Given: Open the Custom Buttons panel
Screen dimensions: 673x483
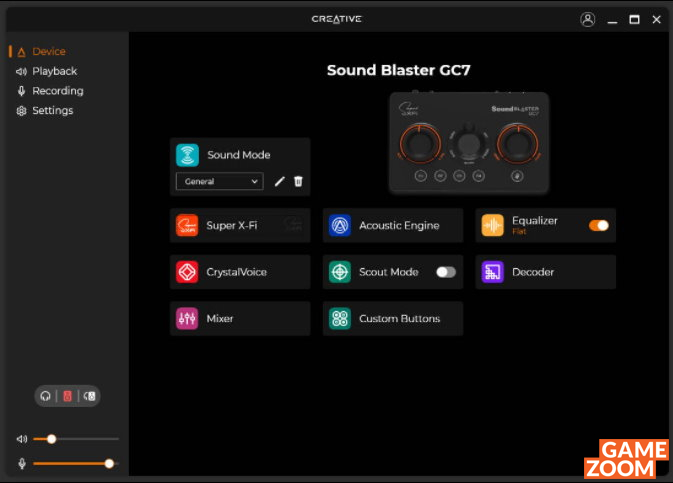Looking at the screenshot, I should 393,319.
